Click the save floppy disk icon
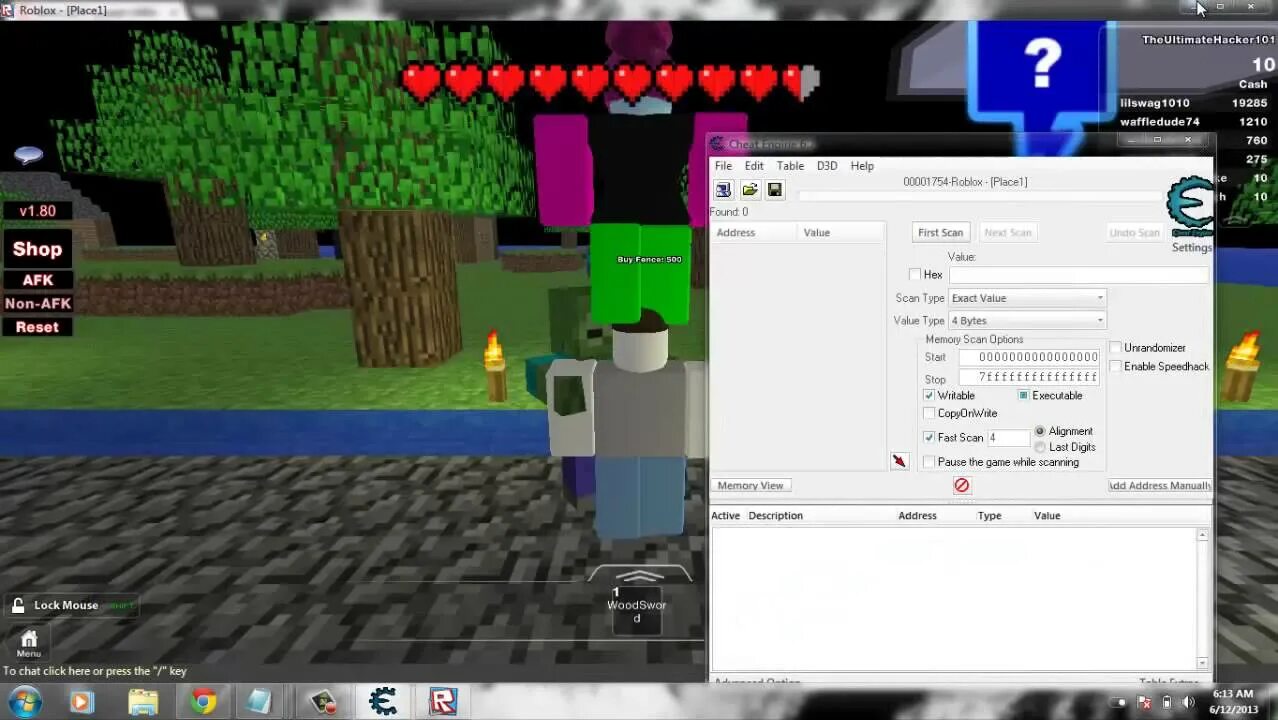Screen dimensions: 1278x720 [x=775, y=190]
